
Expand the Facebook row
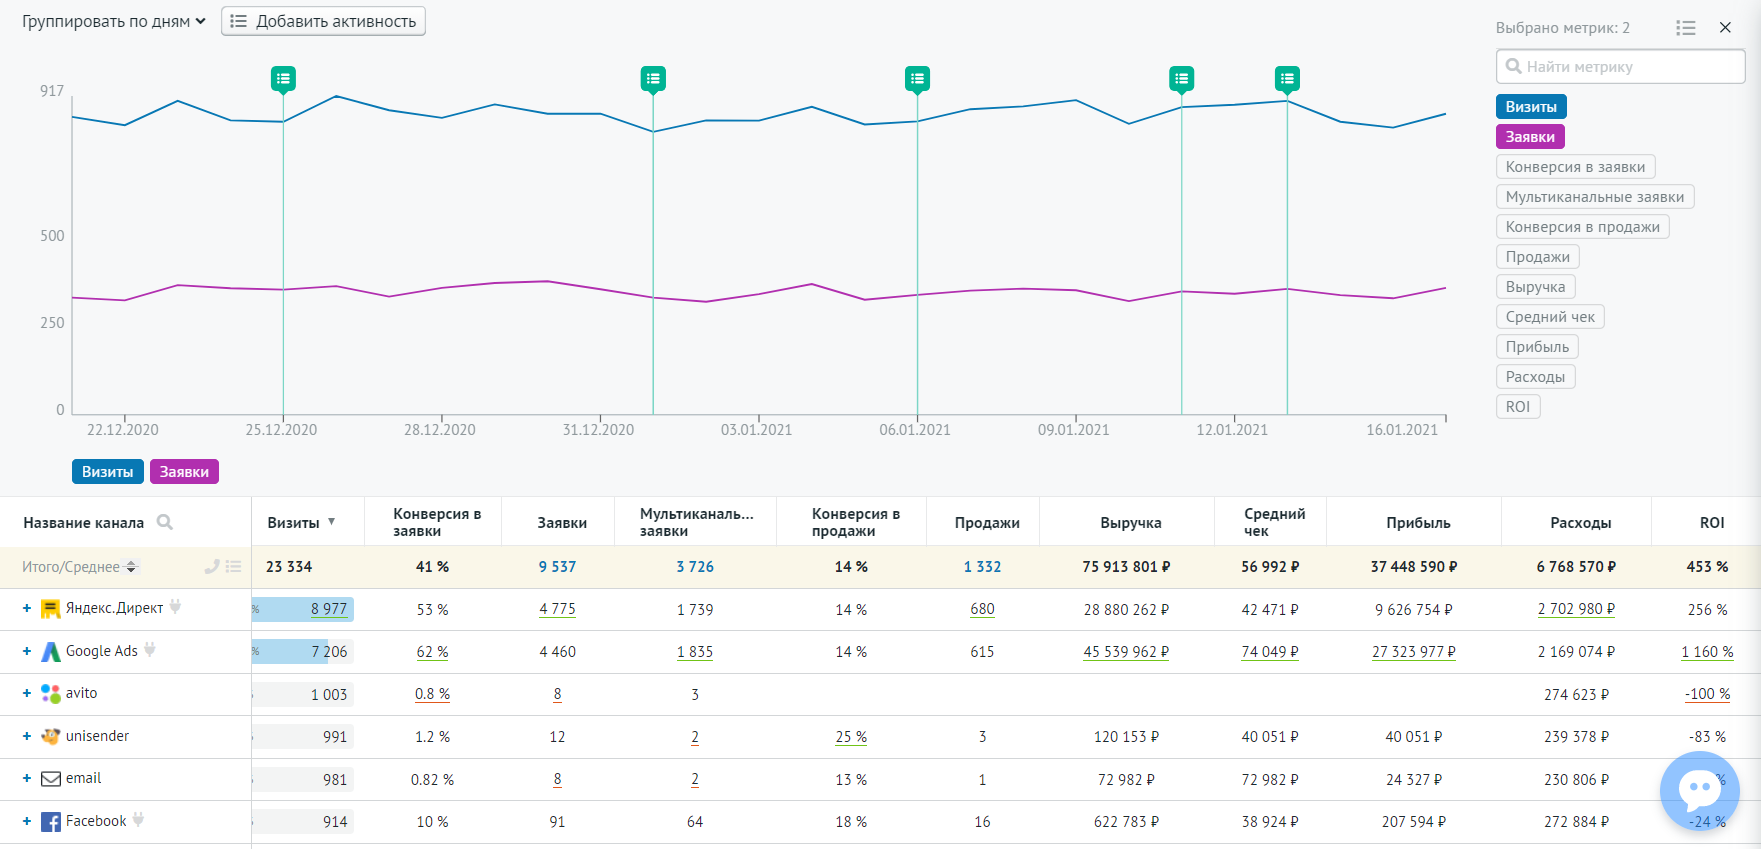click(27, 821)
